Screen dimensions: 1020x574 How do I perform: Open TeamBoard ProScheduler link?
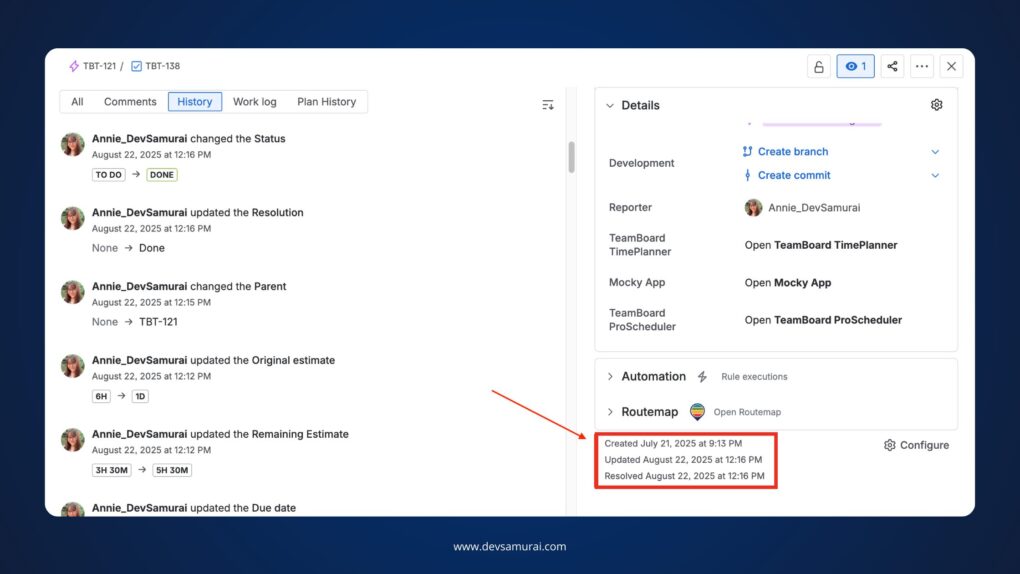pos(823,320)
